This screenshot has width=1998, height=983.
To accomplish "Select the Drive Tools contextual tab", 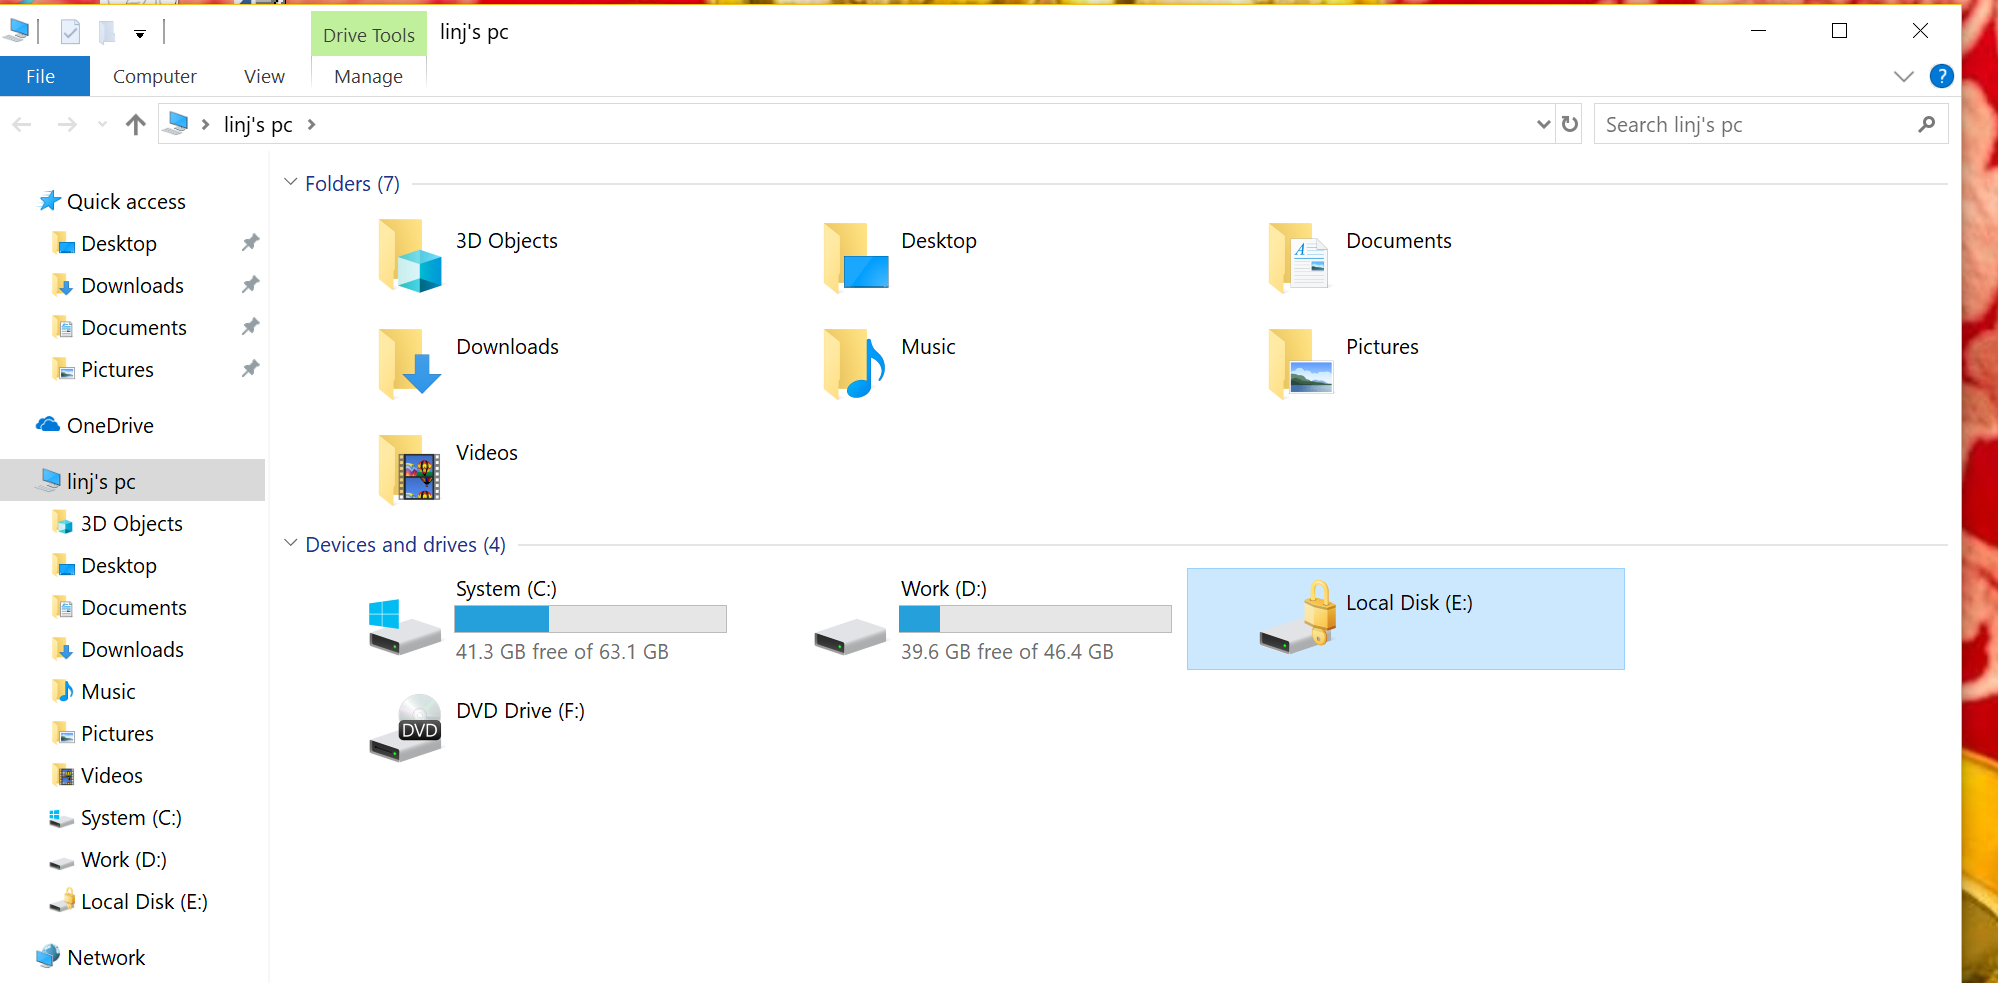I will (x=368, y=34).
